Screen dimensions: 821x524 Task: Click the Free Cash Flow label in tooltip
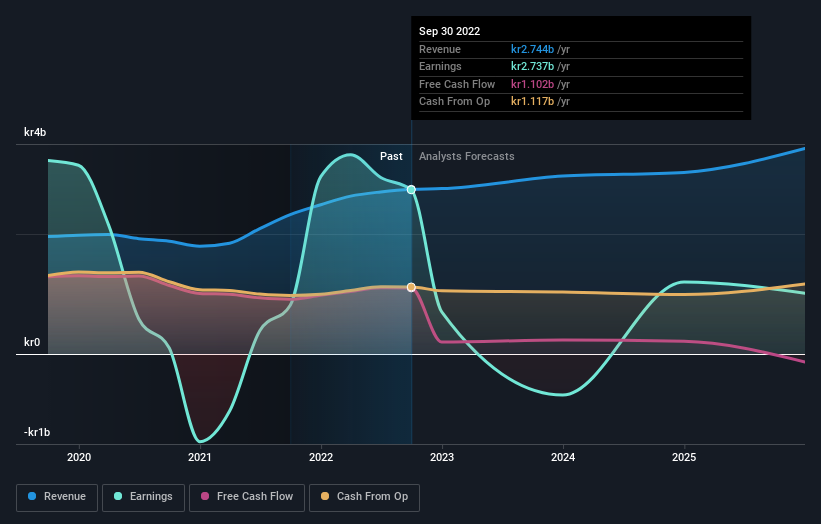[457, 84]
